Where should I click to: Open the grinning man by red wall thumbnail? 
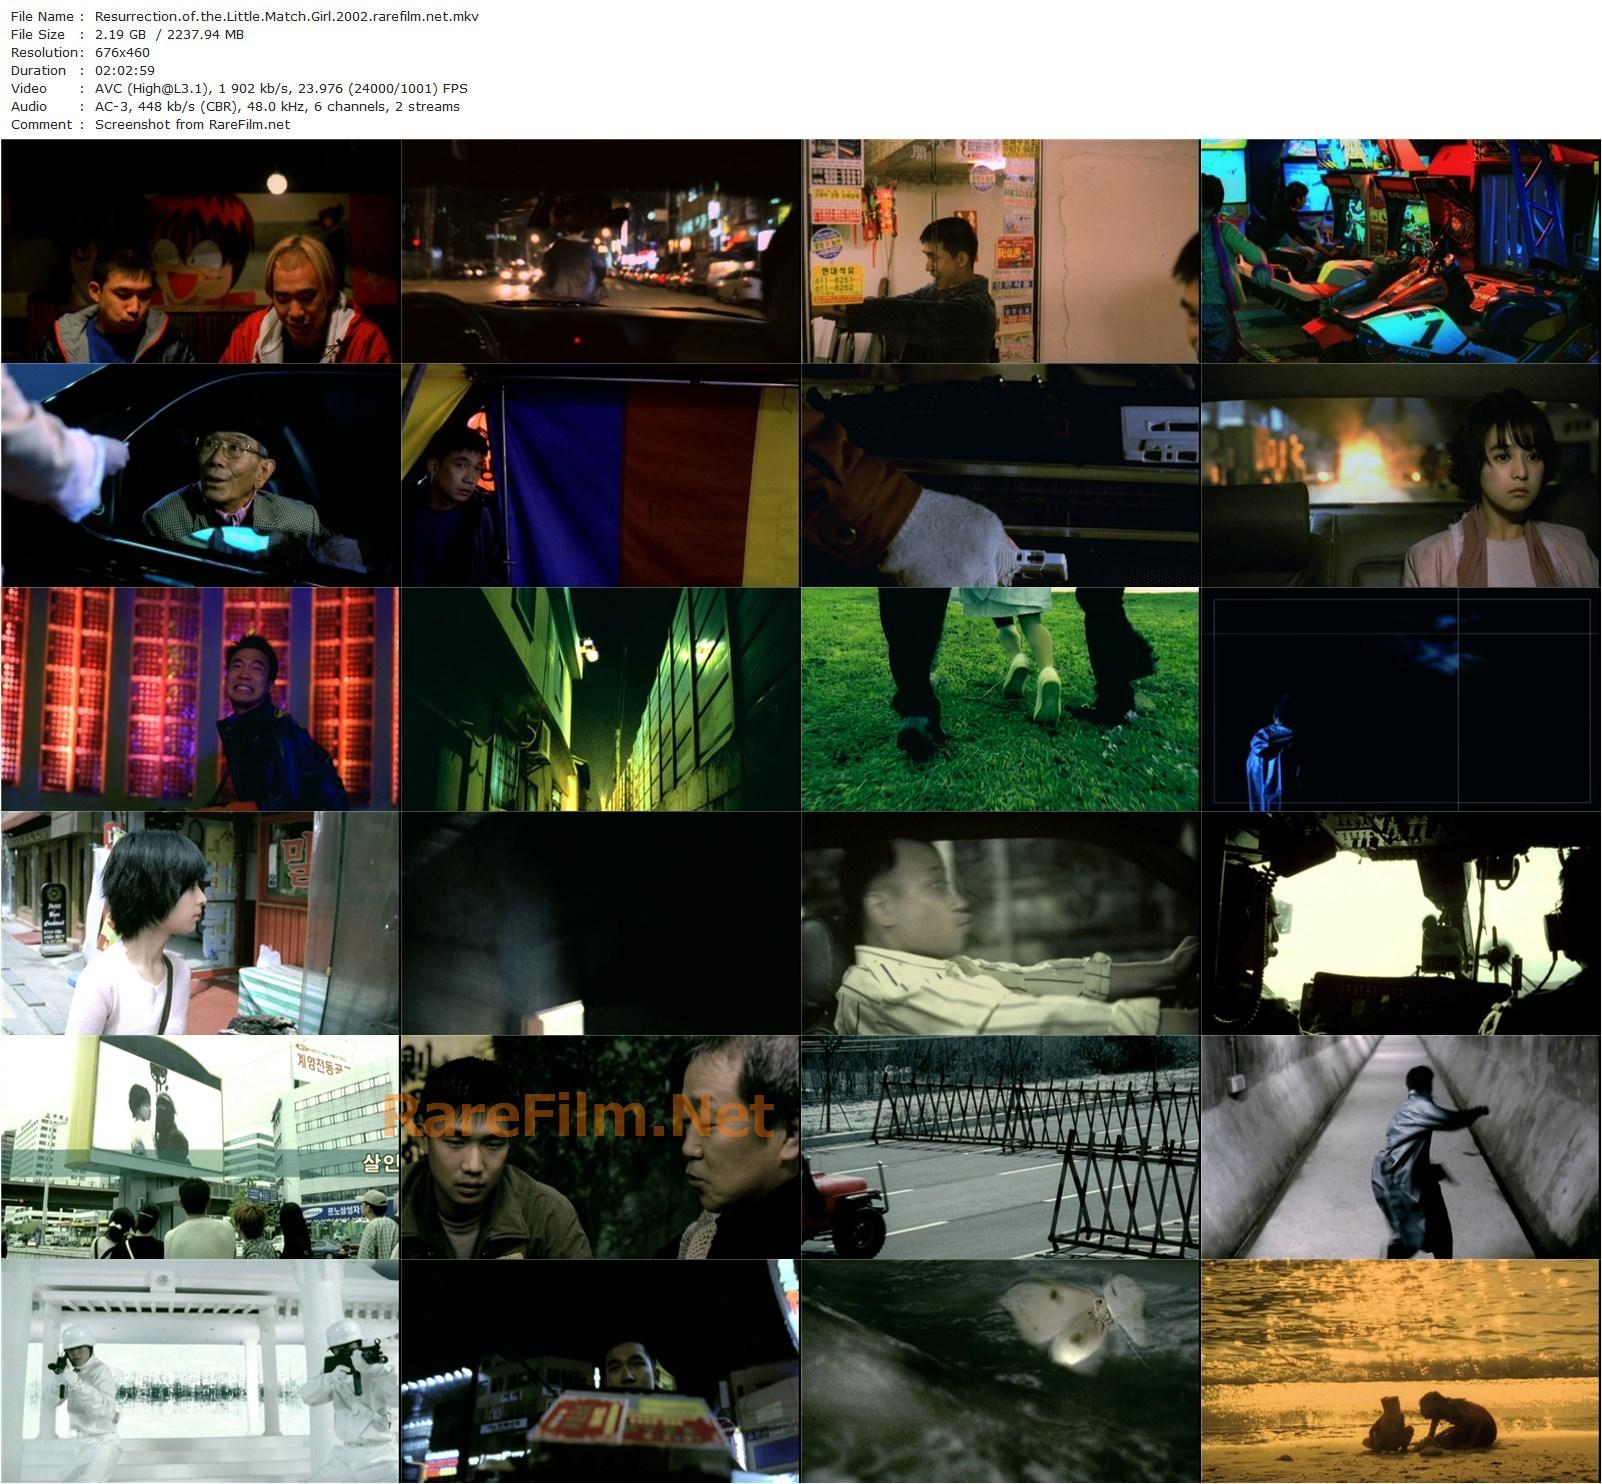[x=200, y=699]
